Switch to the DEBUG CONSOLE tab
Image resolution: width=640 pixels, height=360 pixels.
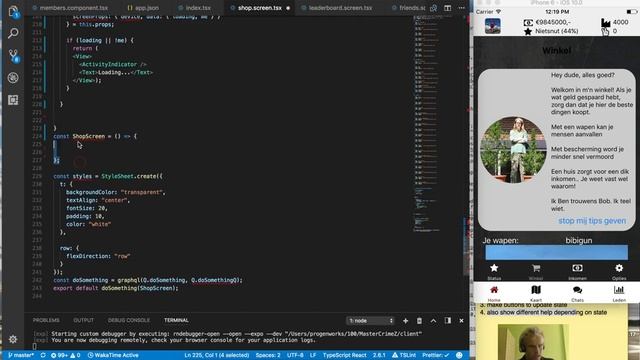click(x=129, y=320)
